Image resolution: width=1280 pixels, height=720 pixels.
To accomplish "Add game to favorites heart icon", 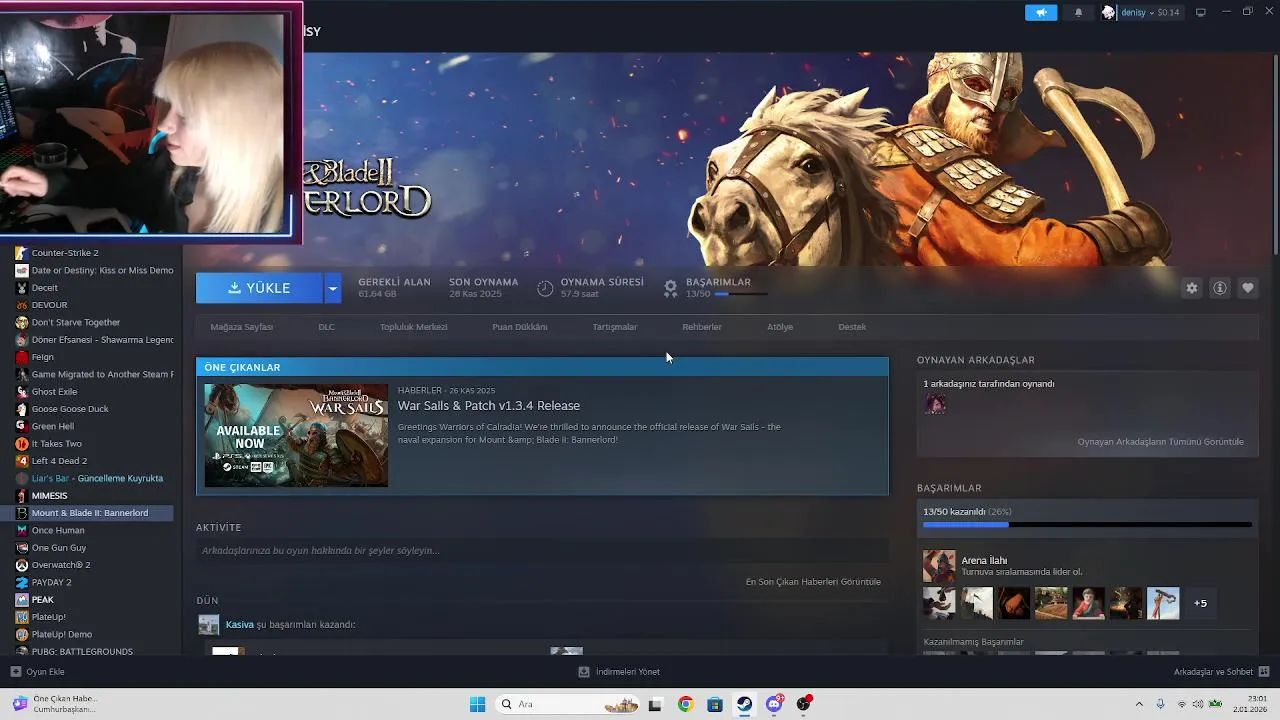I will point(1248,288).
